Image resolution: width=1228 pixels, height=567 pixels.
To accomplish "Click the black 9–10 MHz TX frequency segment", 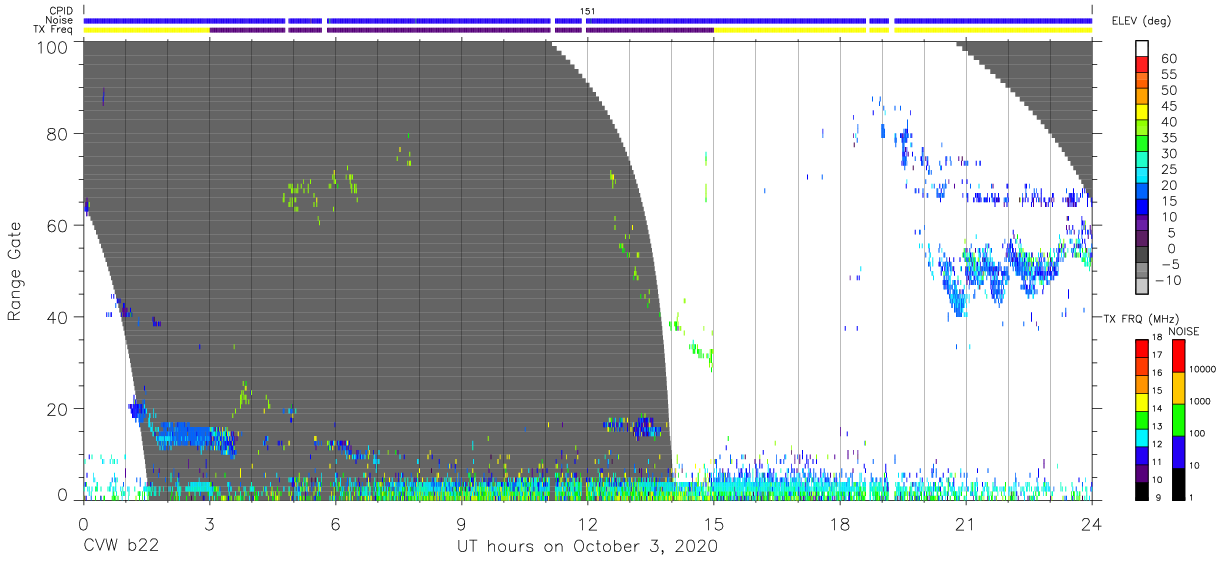I will click(x=1143, y=490).
